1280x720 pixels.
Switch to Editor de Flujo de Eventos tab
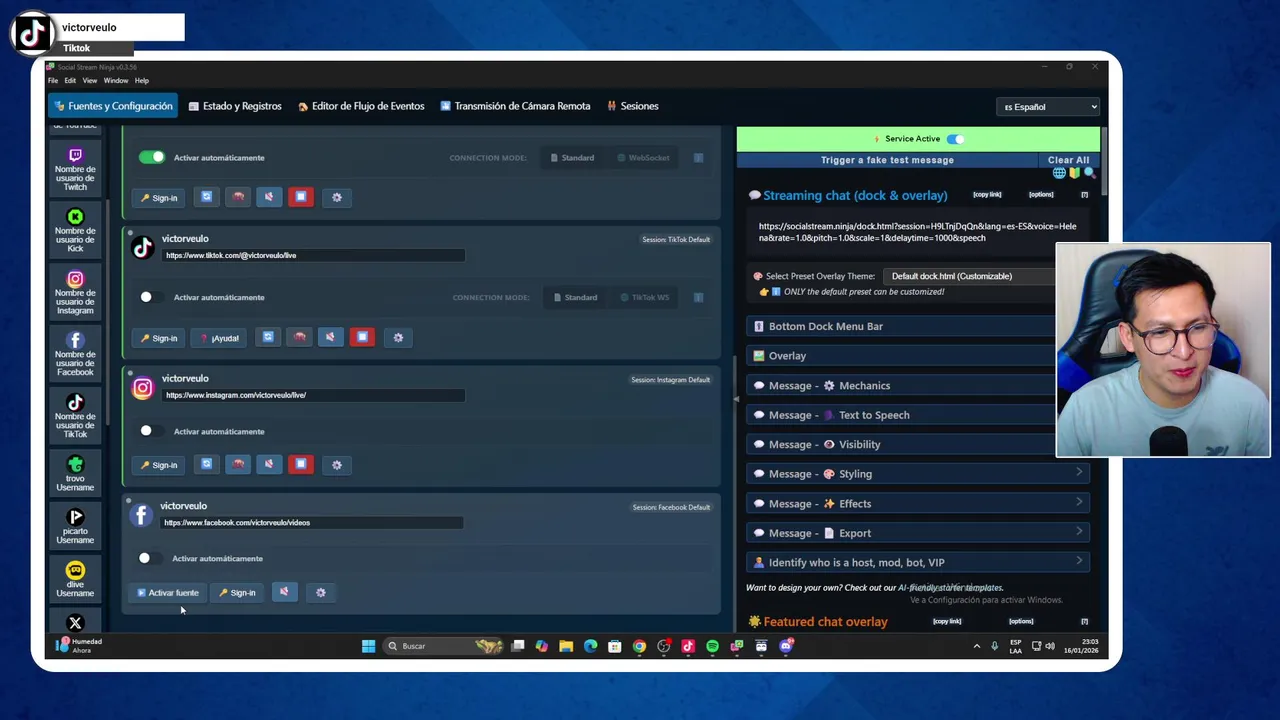pyautogui.click(x=361, y=106)
